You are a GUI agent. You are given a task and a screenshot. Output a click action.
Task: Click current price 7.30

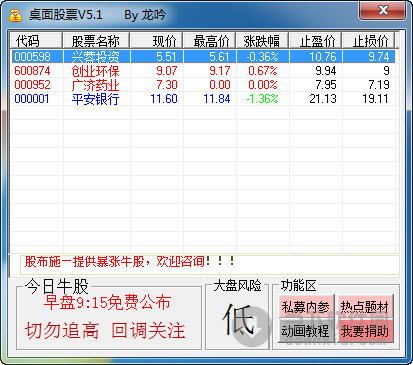click(x=167, y=85)
